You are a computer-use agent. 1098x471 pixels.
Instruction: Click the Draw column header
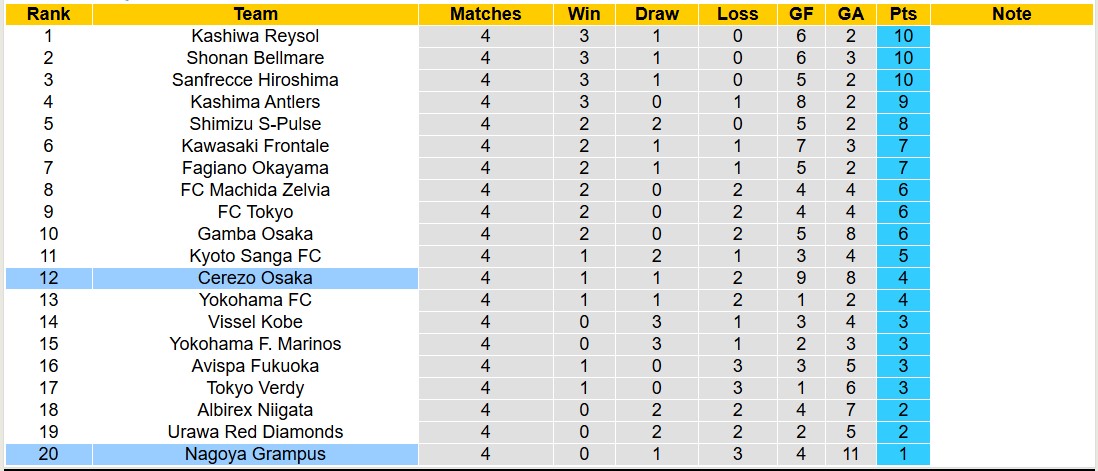click(656, 14)
